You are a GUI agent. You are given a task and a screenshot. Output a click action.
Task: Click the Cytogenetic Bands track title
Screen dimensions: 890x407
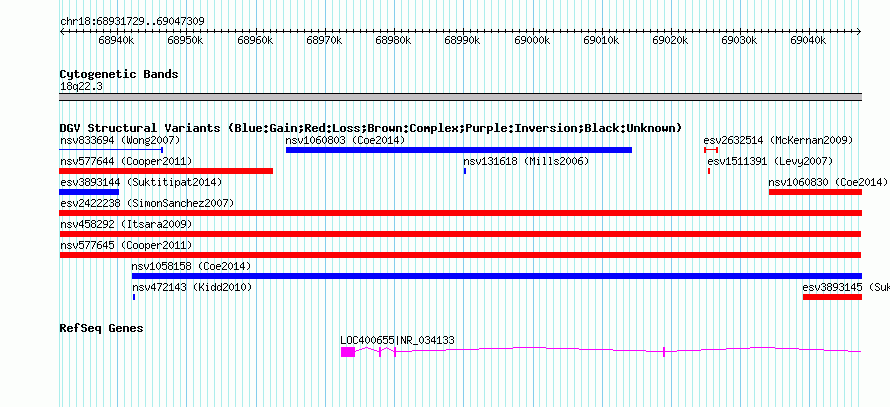point(119,74)
